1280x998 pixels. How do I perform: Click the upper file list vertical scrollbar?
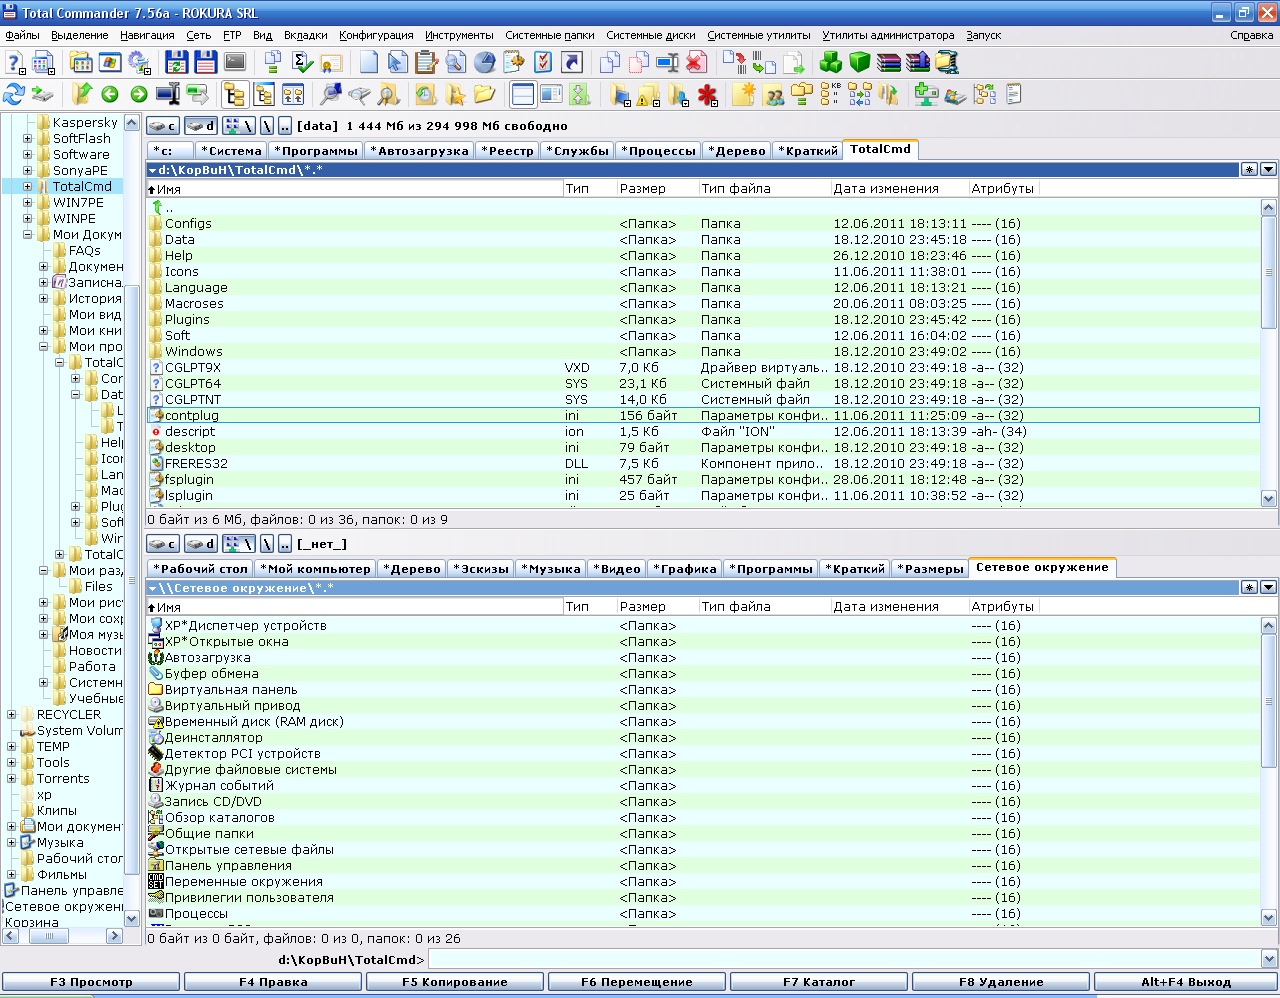tap(1269, 300)
